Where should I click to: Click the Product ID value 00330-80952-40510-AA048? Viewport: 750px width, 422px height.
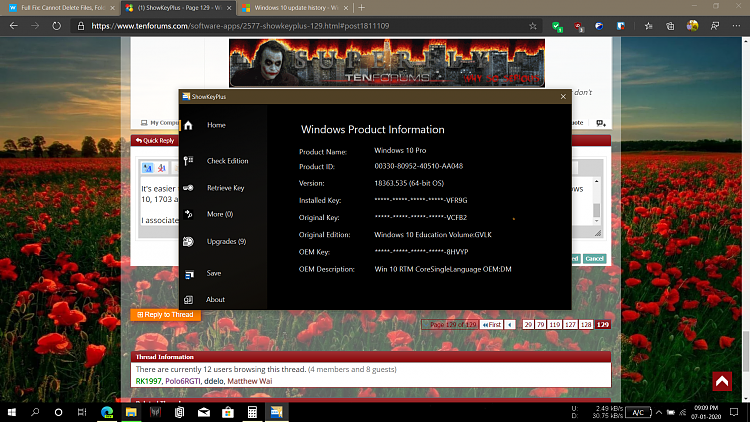tap(419, 166)
